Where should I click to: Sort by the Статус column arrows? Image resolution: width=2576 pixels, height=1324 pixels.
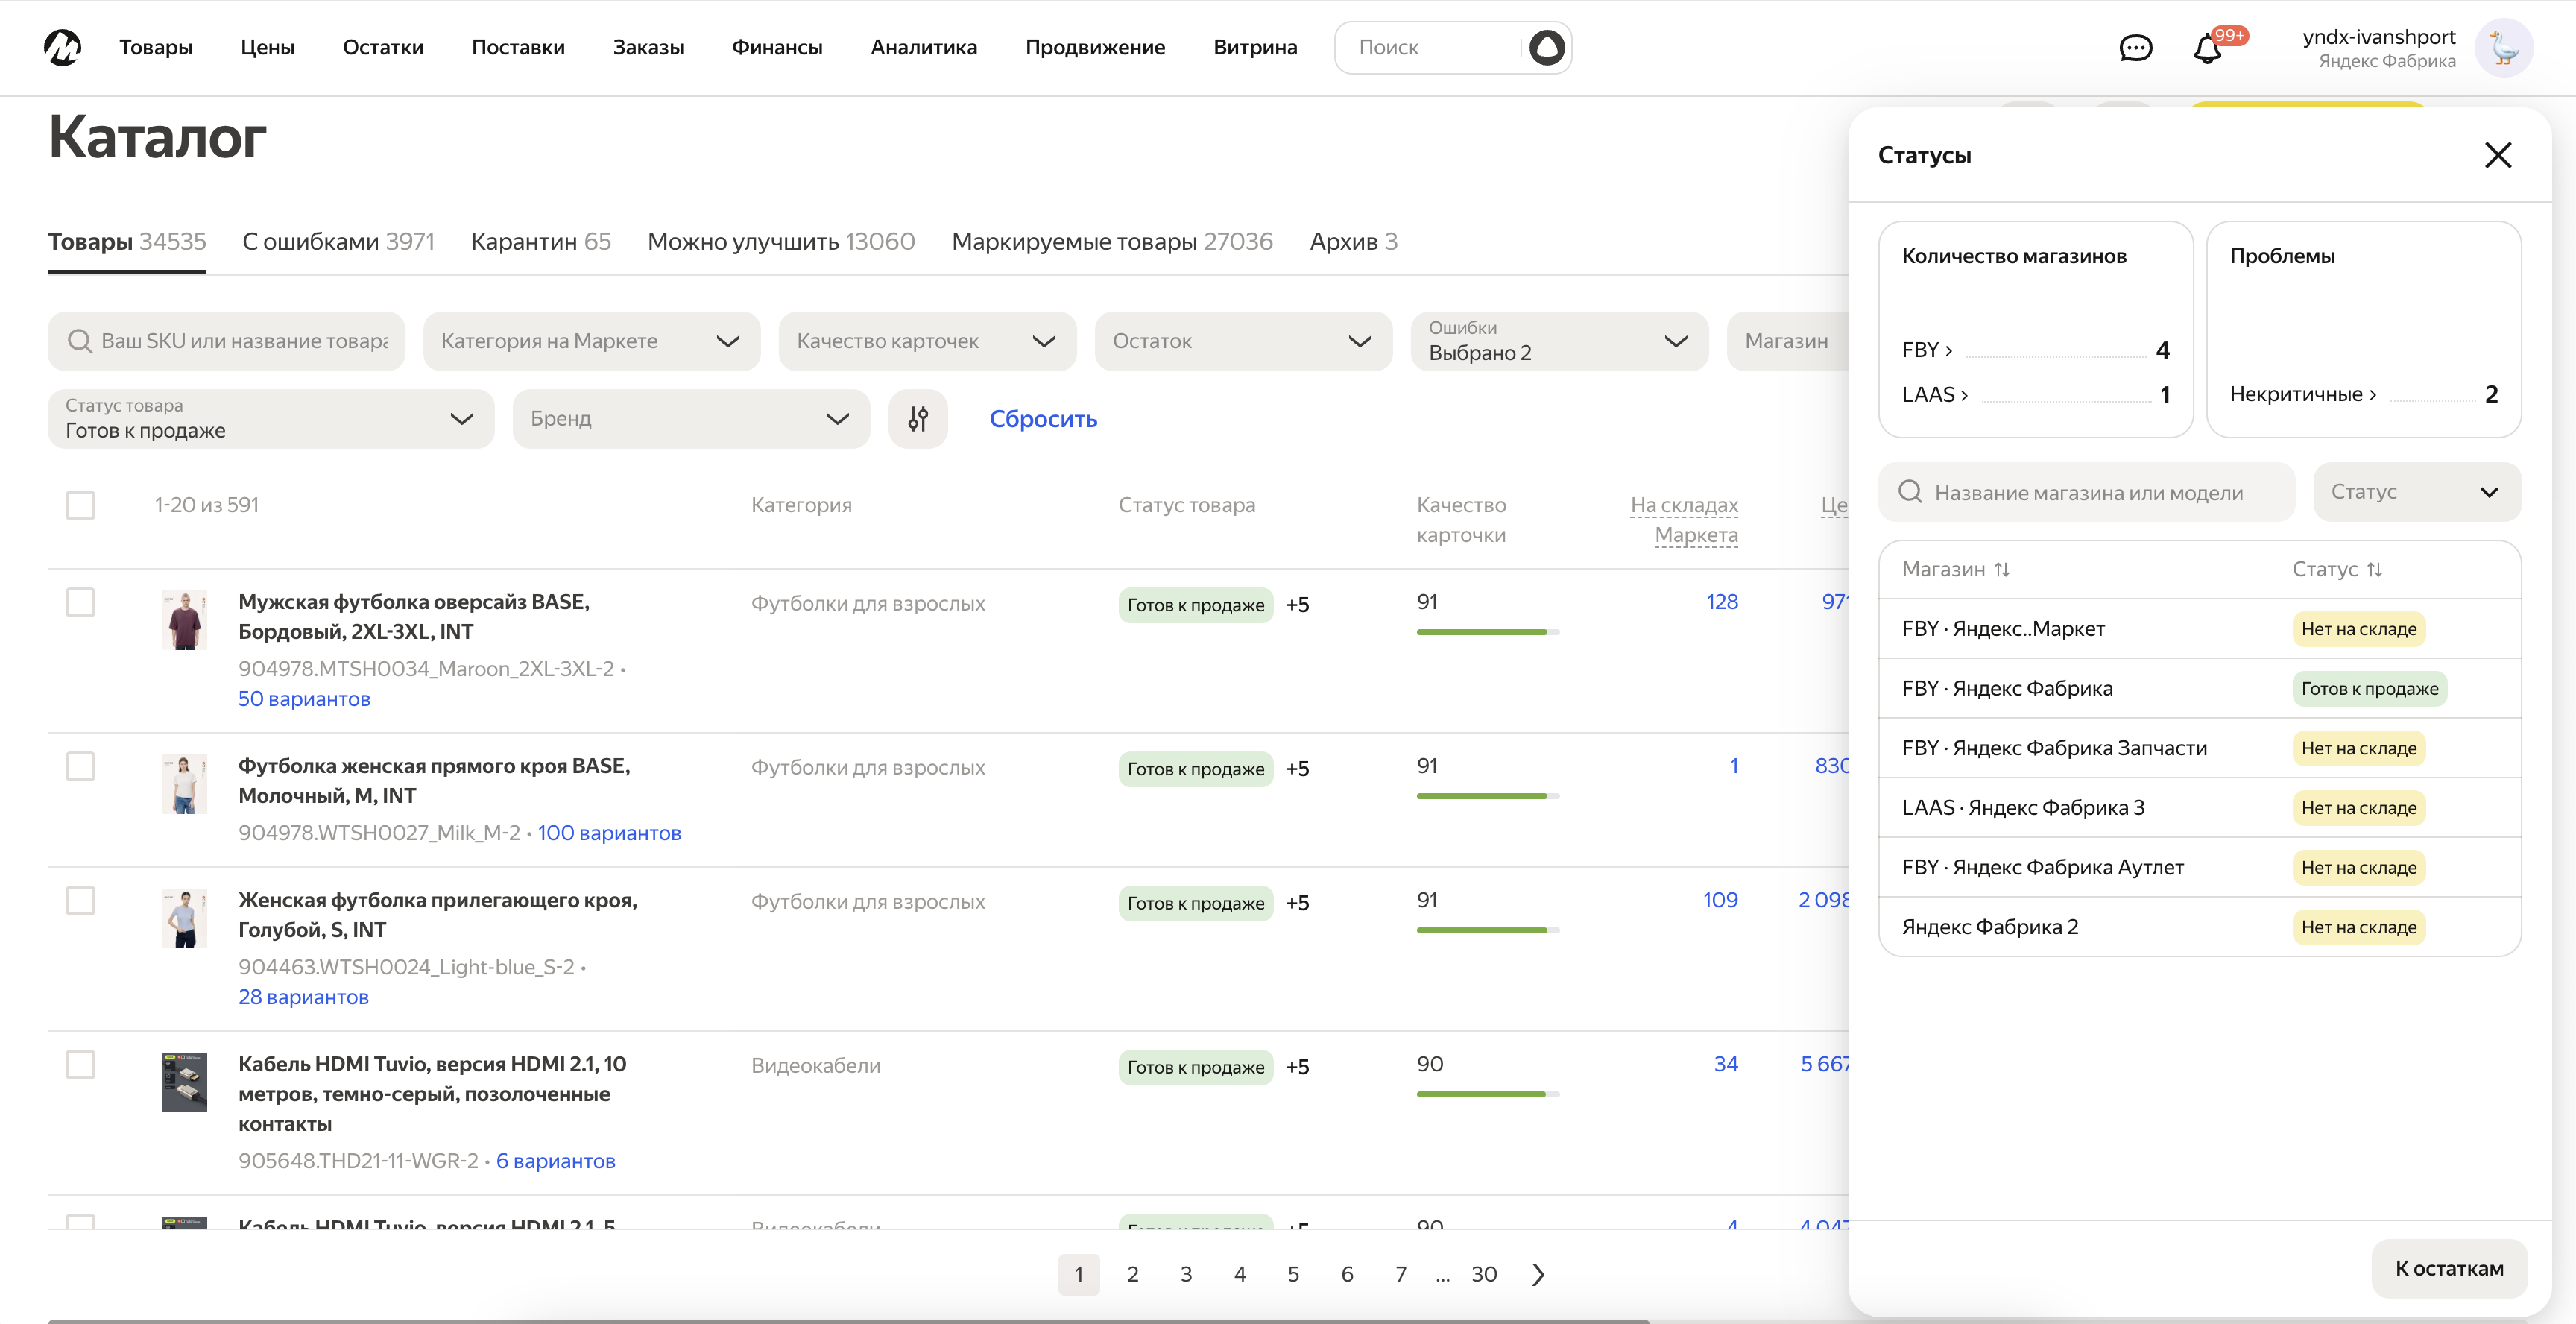(x=2374, y=569)
